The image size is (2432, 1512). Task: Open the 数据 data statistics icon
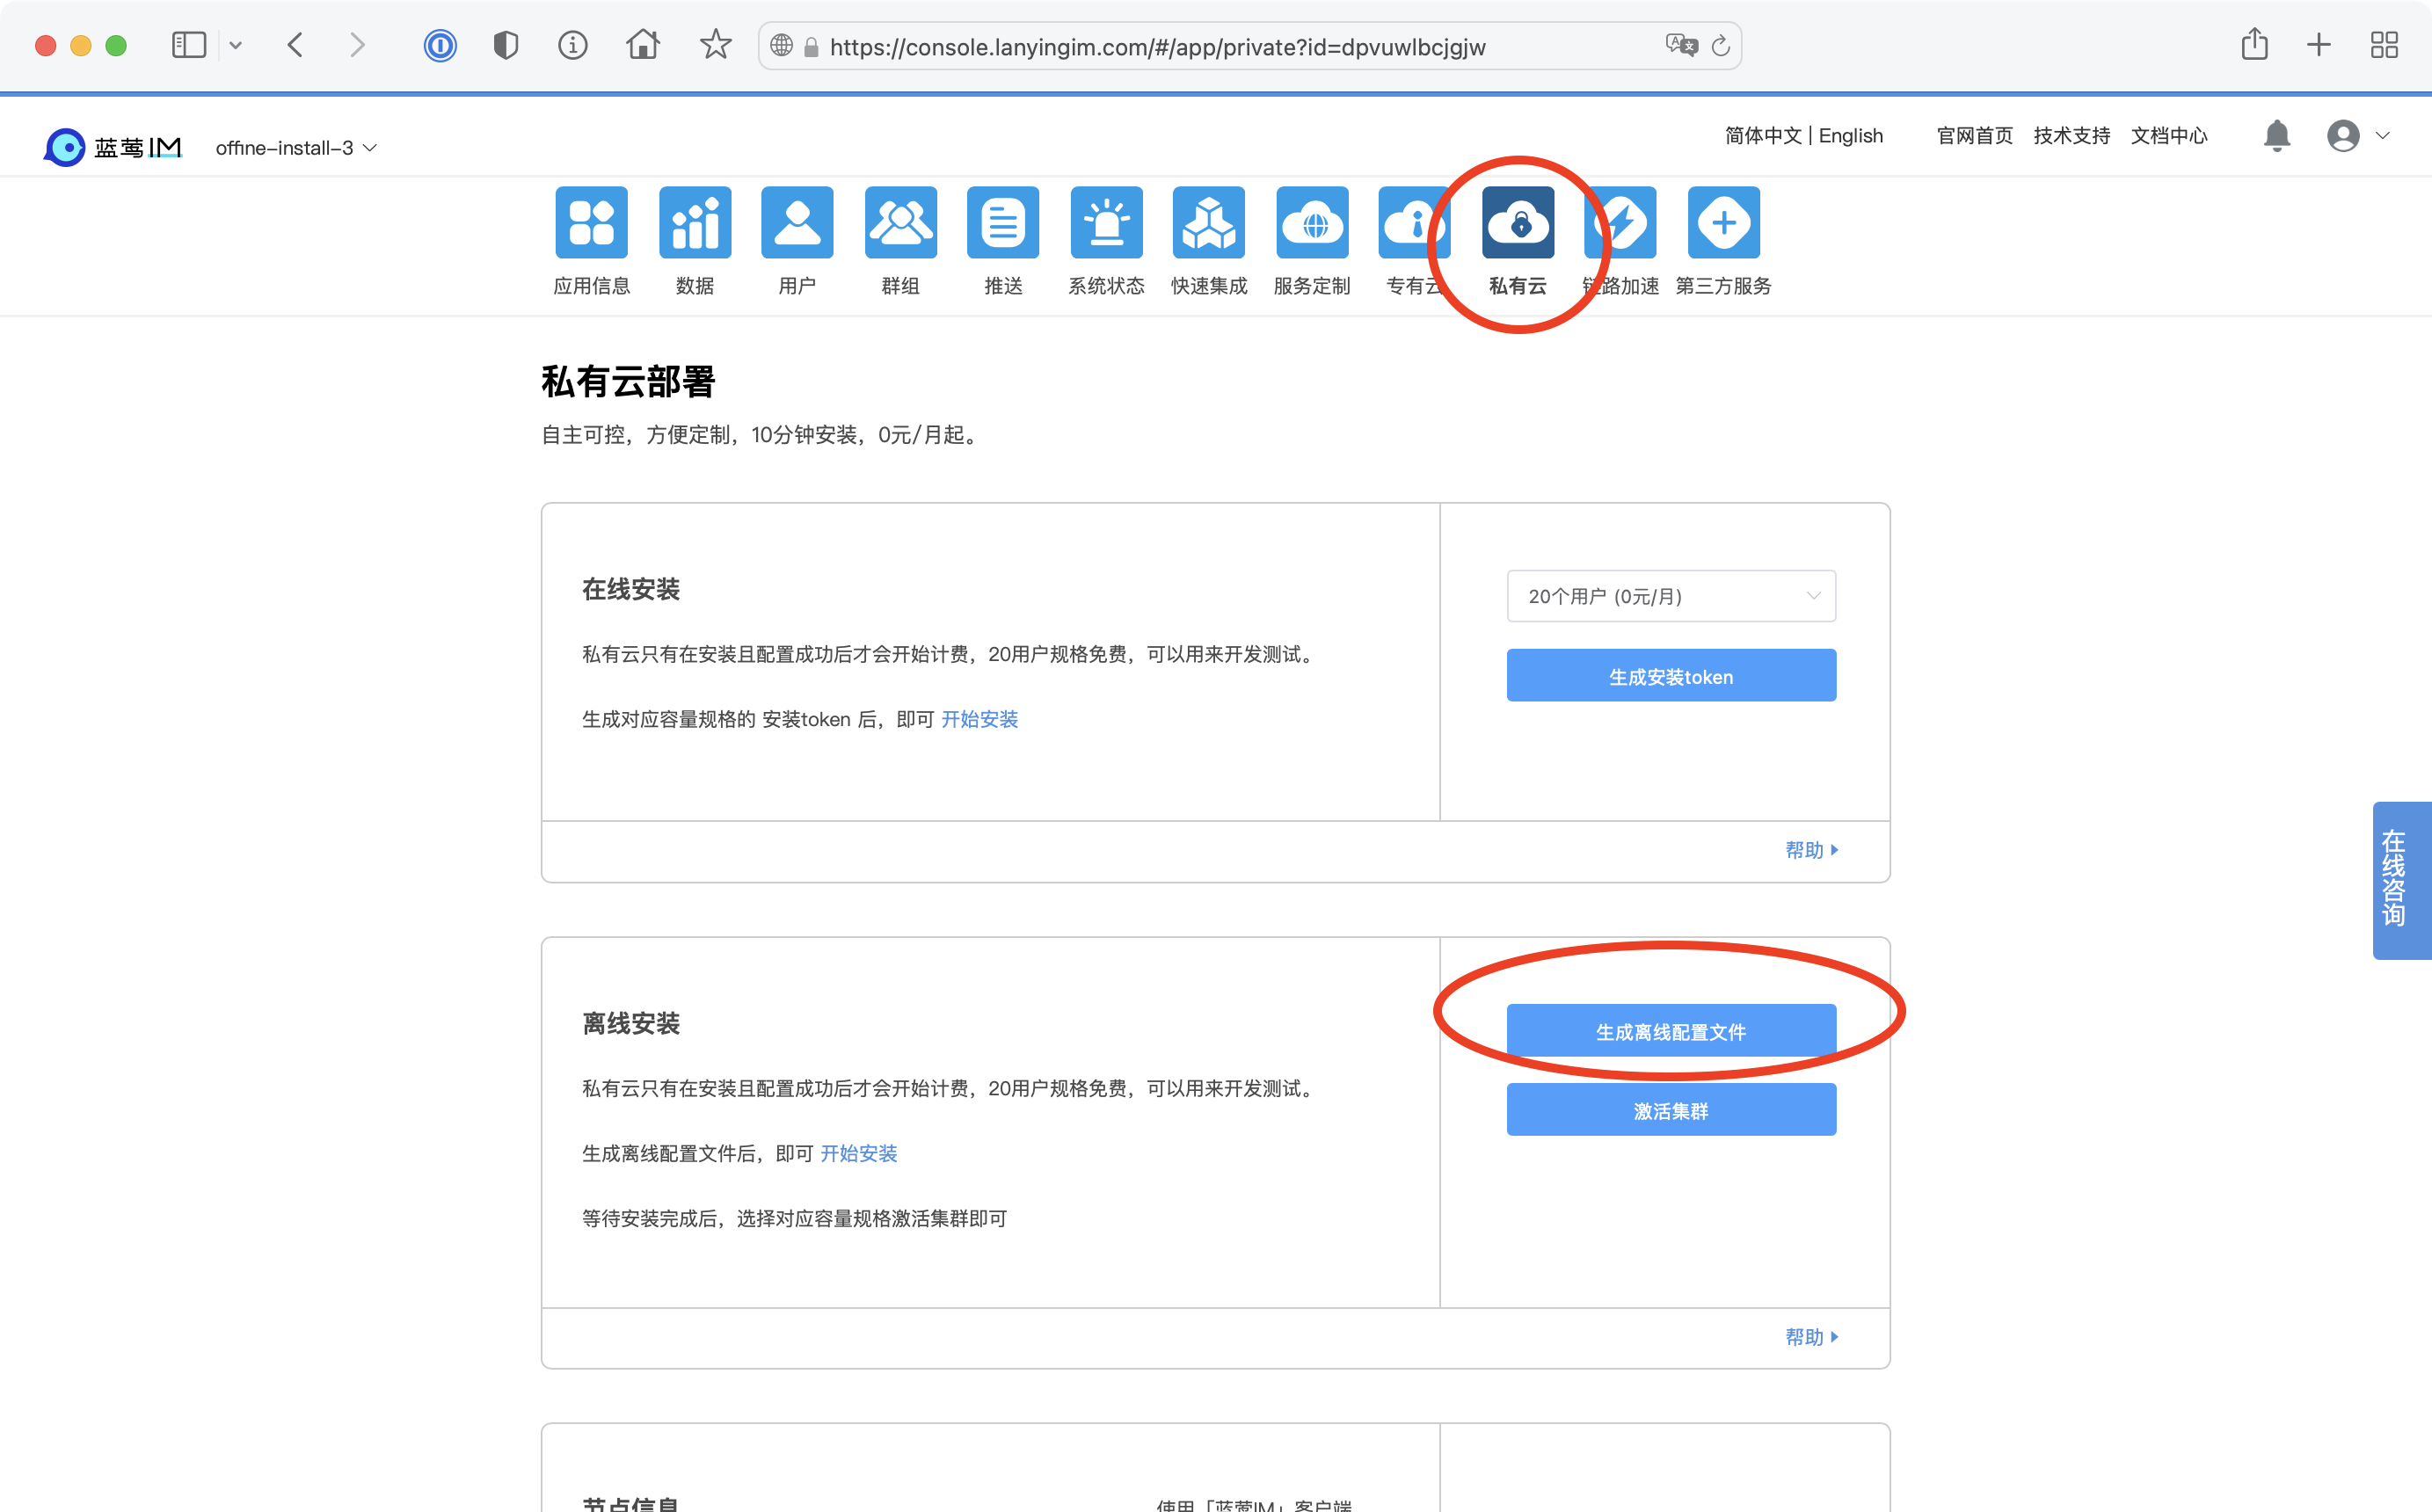694,222
